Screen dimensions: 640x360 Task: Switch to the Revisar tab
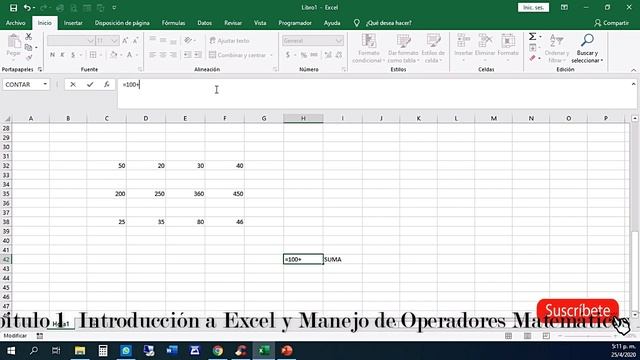[x=233, y=23]
